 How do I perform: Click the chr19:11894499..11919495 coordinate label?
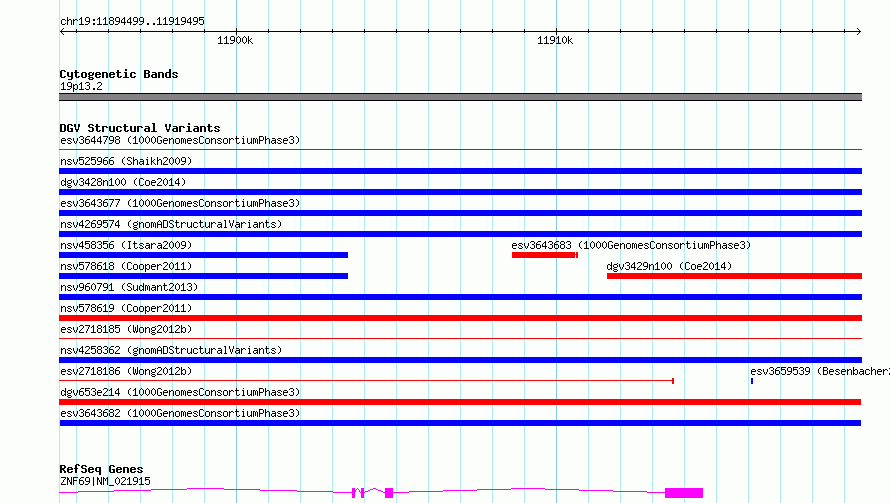(132, 22)
